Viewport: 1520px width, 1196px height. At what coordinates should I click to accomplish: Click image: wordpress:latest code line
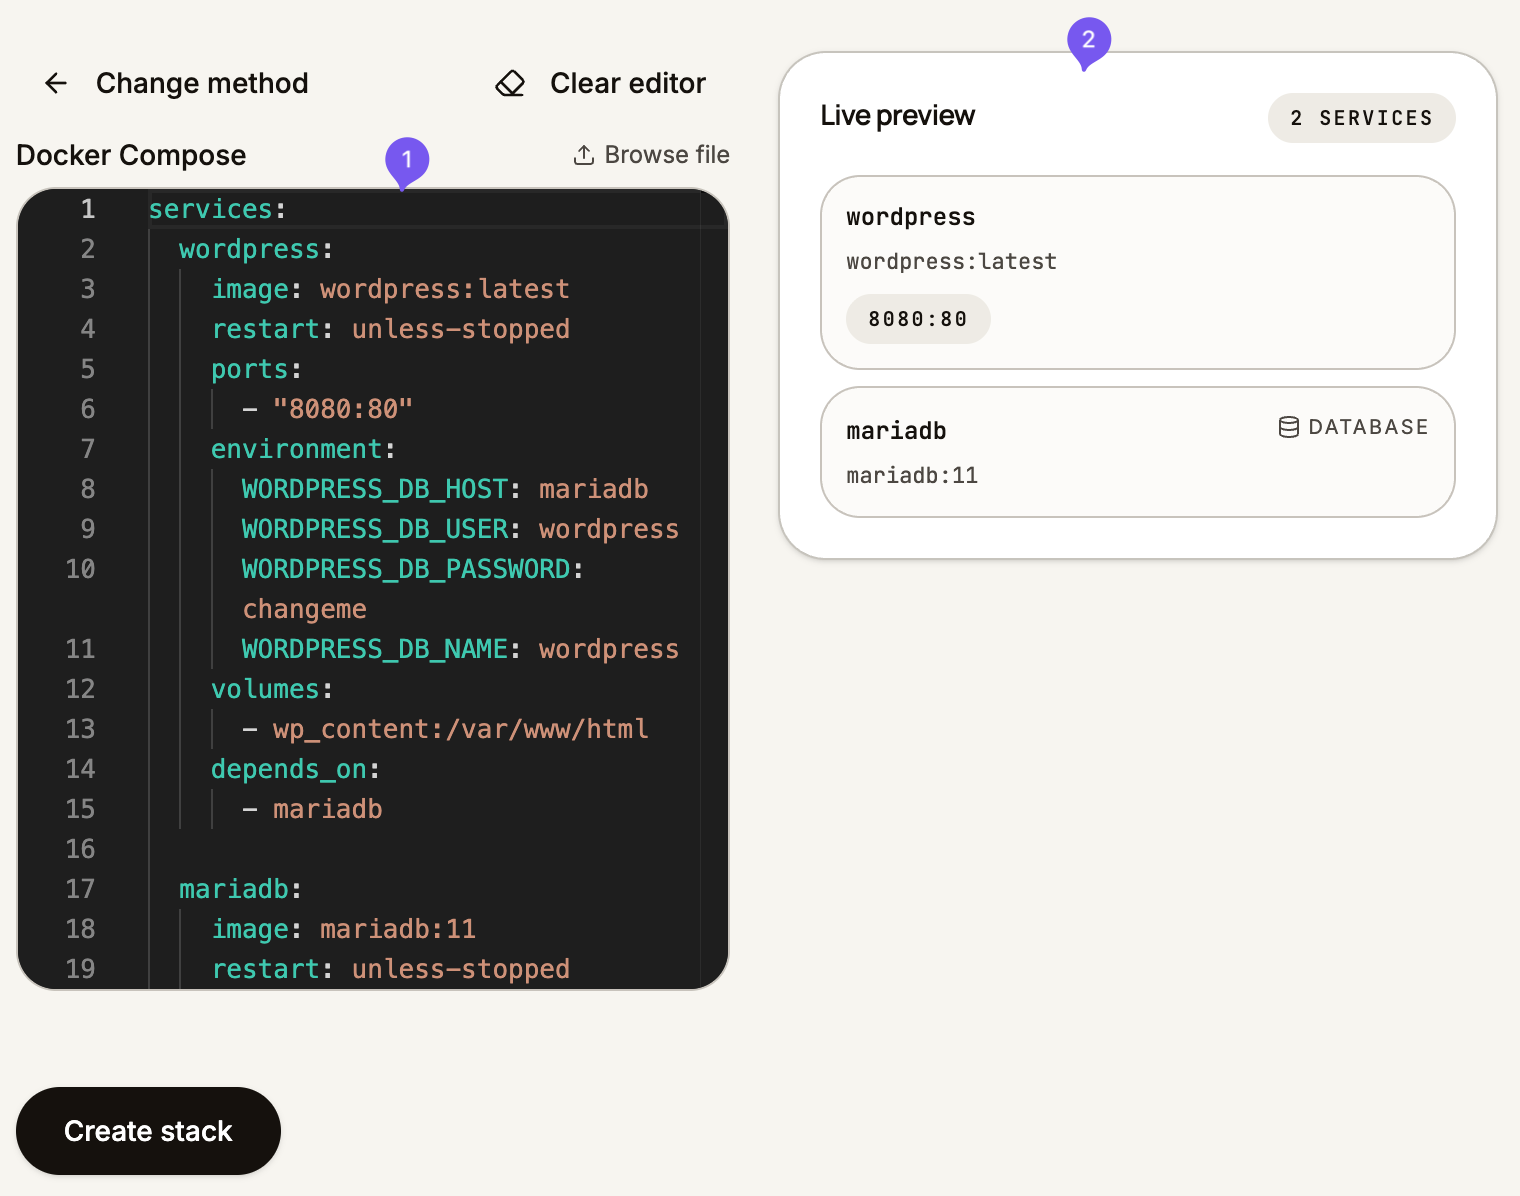[x=390, y=289]
